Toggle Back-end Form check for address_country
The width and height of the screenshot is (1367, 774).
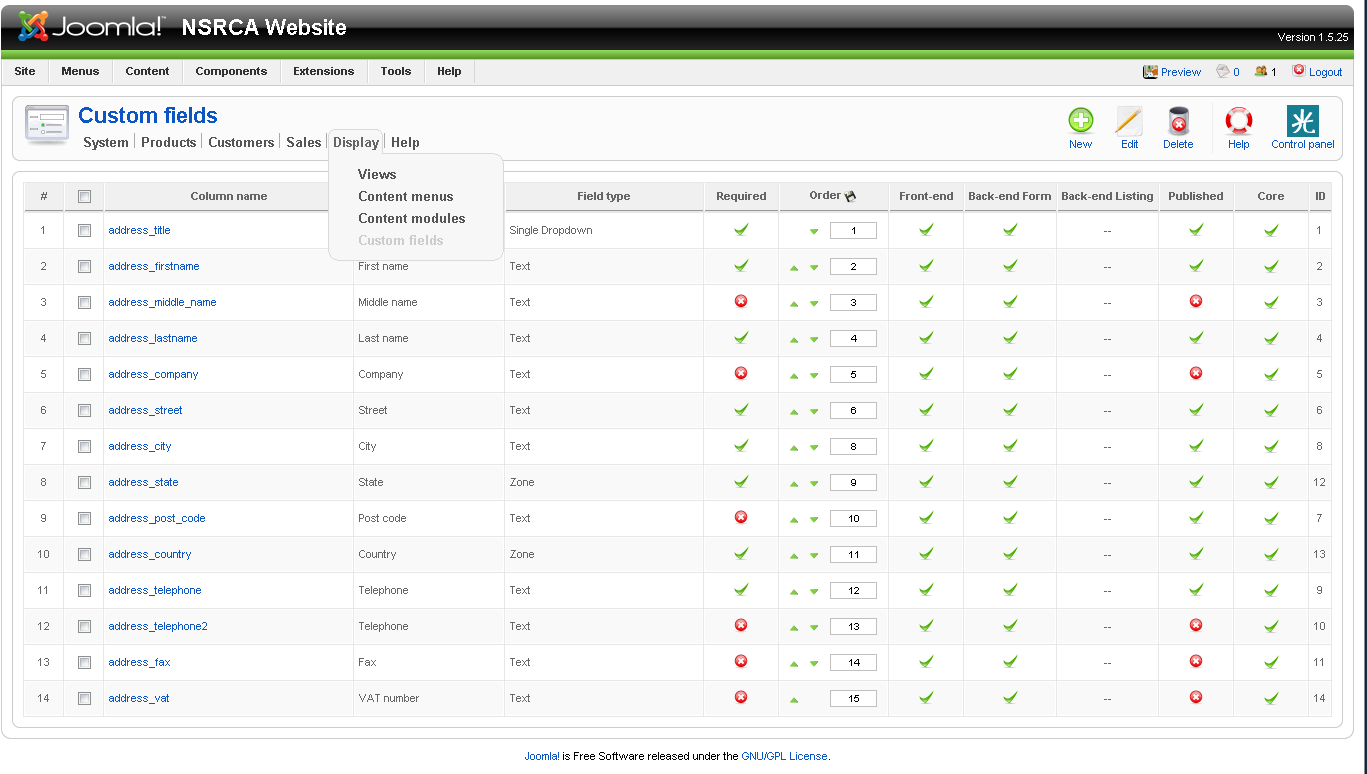point(1010,554)
